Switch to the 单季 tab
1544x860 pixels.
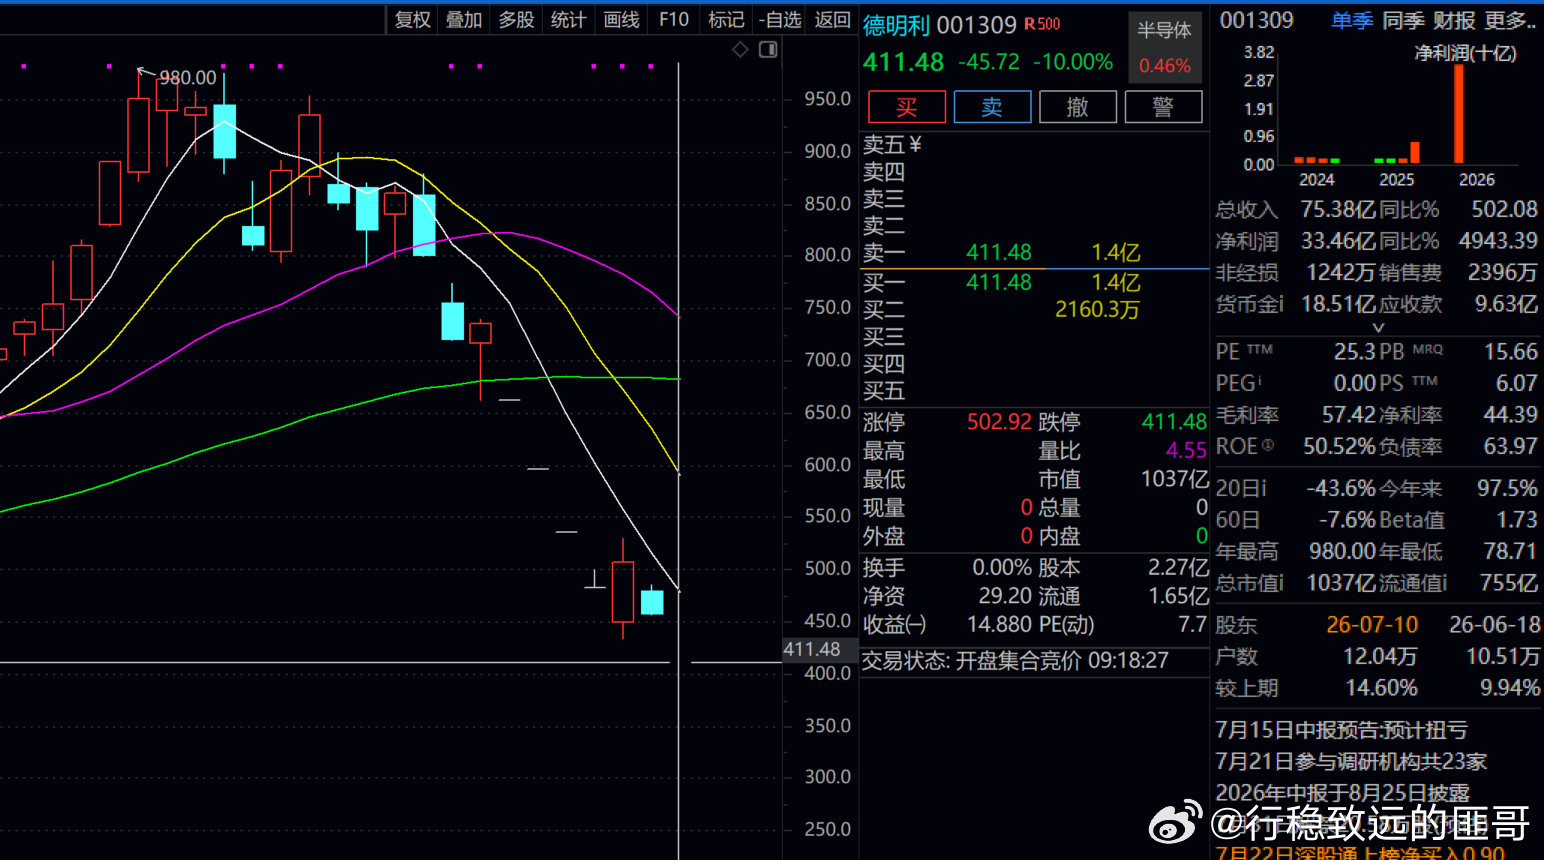(1352, 20)
